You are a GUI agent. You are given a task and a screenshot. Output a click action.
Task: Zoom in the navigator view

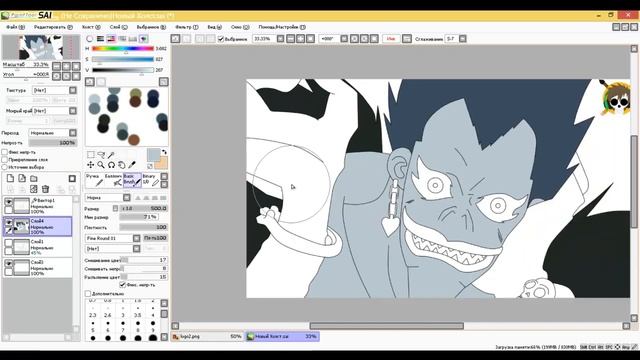tap(66, 66)
